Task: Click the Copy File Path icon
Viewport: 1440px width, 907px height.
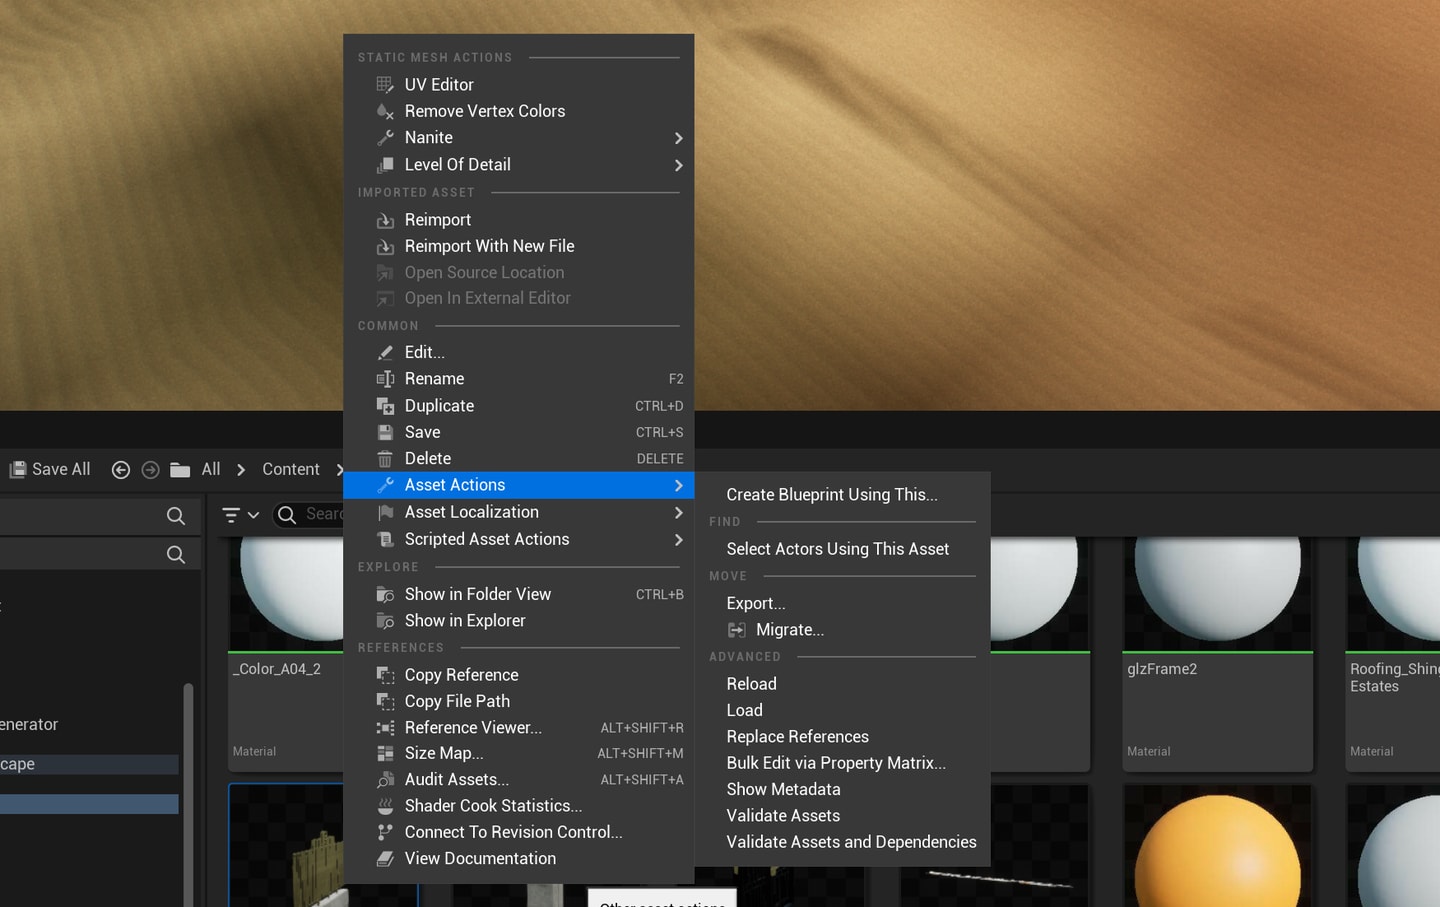Action: tap(385, 701)
